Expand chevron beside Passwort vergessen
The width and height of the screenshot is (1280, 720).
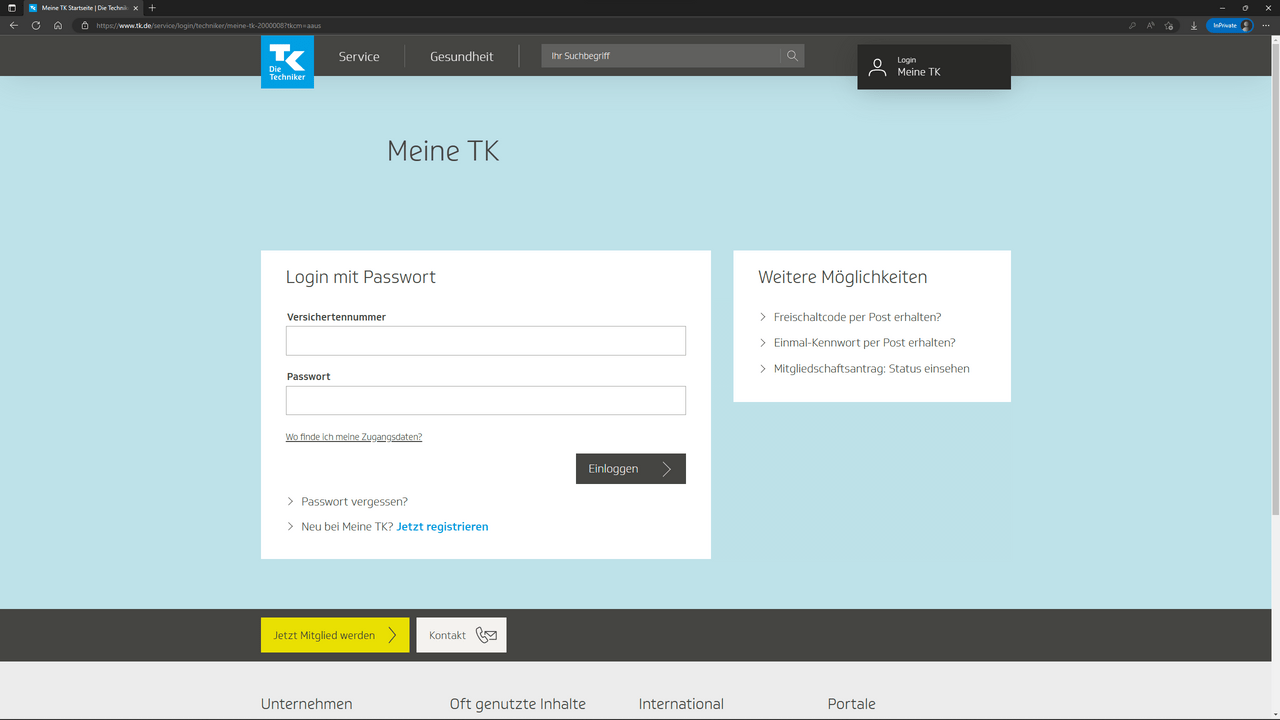pyautogui.click(x=291, y=502)
